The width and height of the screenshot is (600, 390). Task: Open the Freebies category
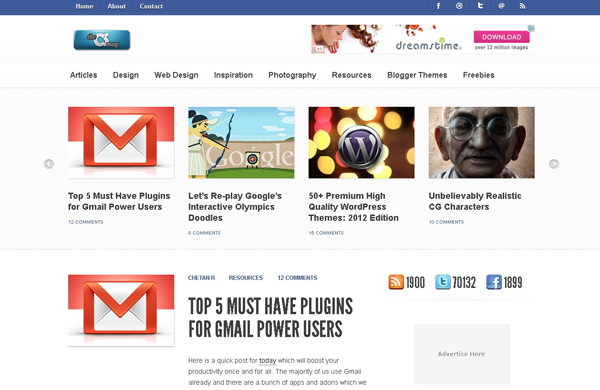coord(478,75)
